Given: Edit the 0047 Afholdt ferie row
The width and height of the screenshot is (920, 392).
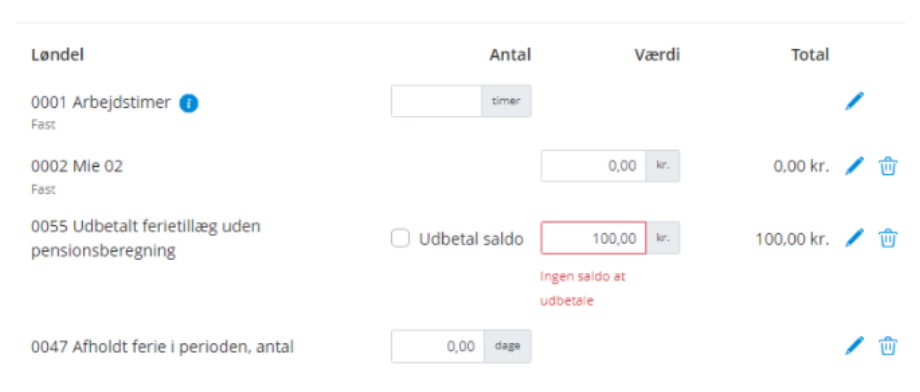Looking at the screenshot, I should tap(854, 346).
